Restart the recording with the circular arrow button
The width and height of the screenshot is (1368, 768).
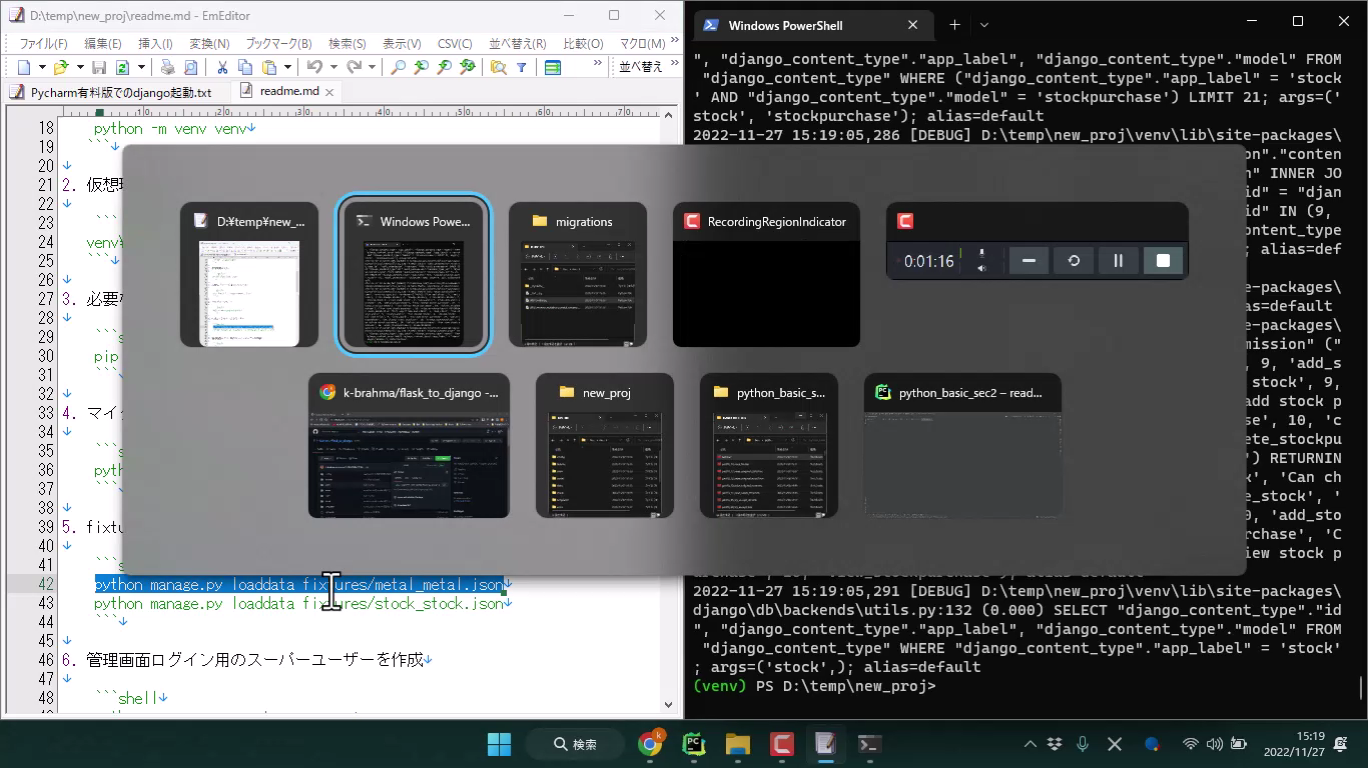1073,261
